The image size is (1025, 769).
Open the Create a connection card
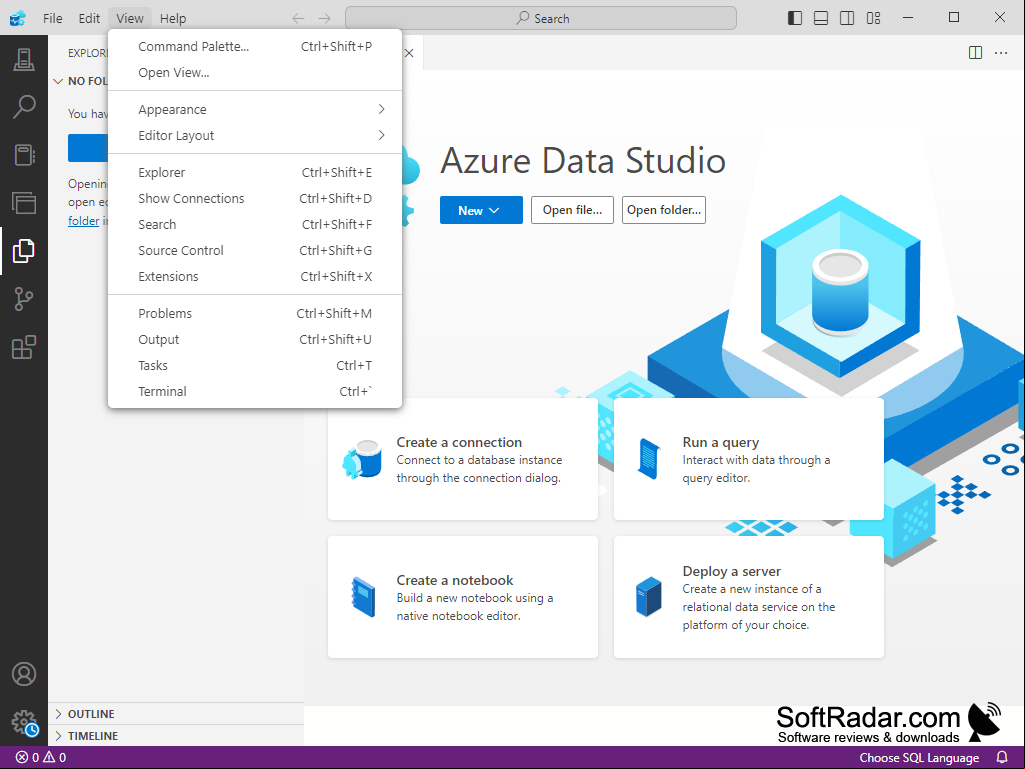coord(463,459)
